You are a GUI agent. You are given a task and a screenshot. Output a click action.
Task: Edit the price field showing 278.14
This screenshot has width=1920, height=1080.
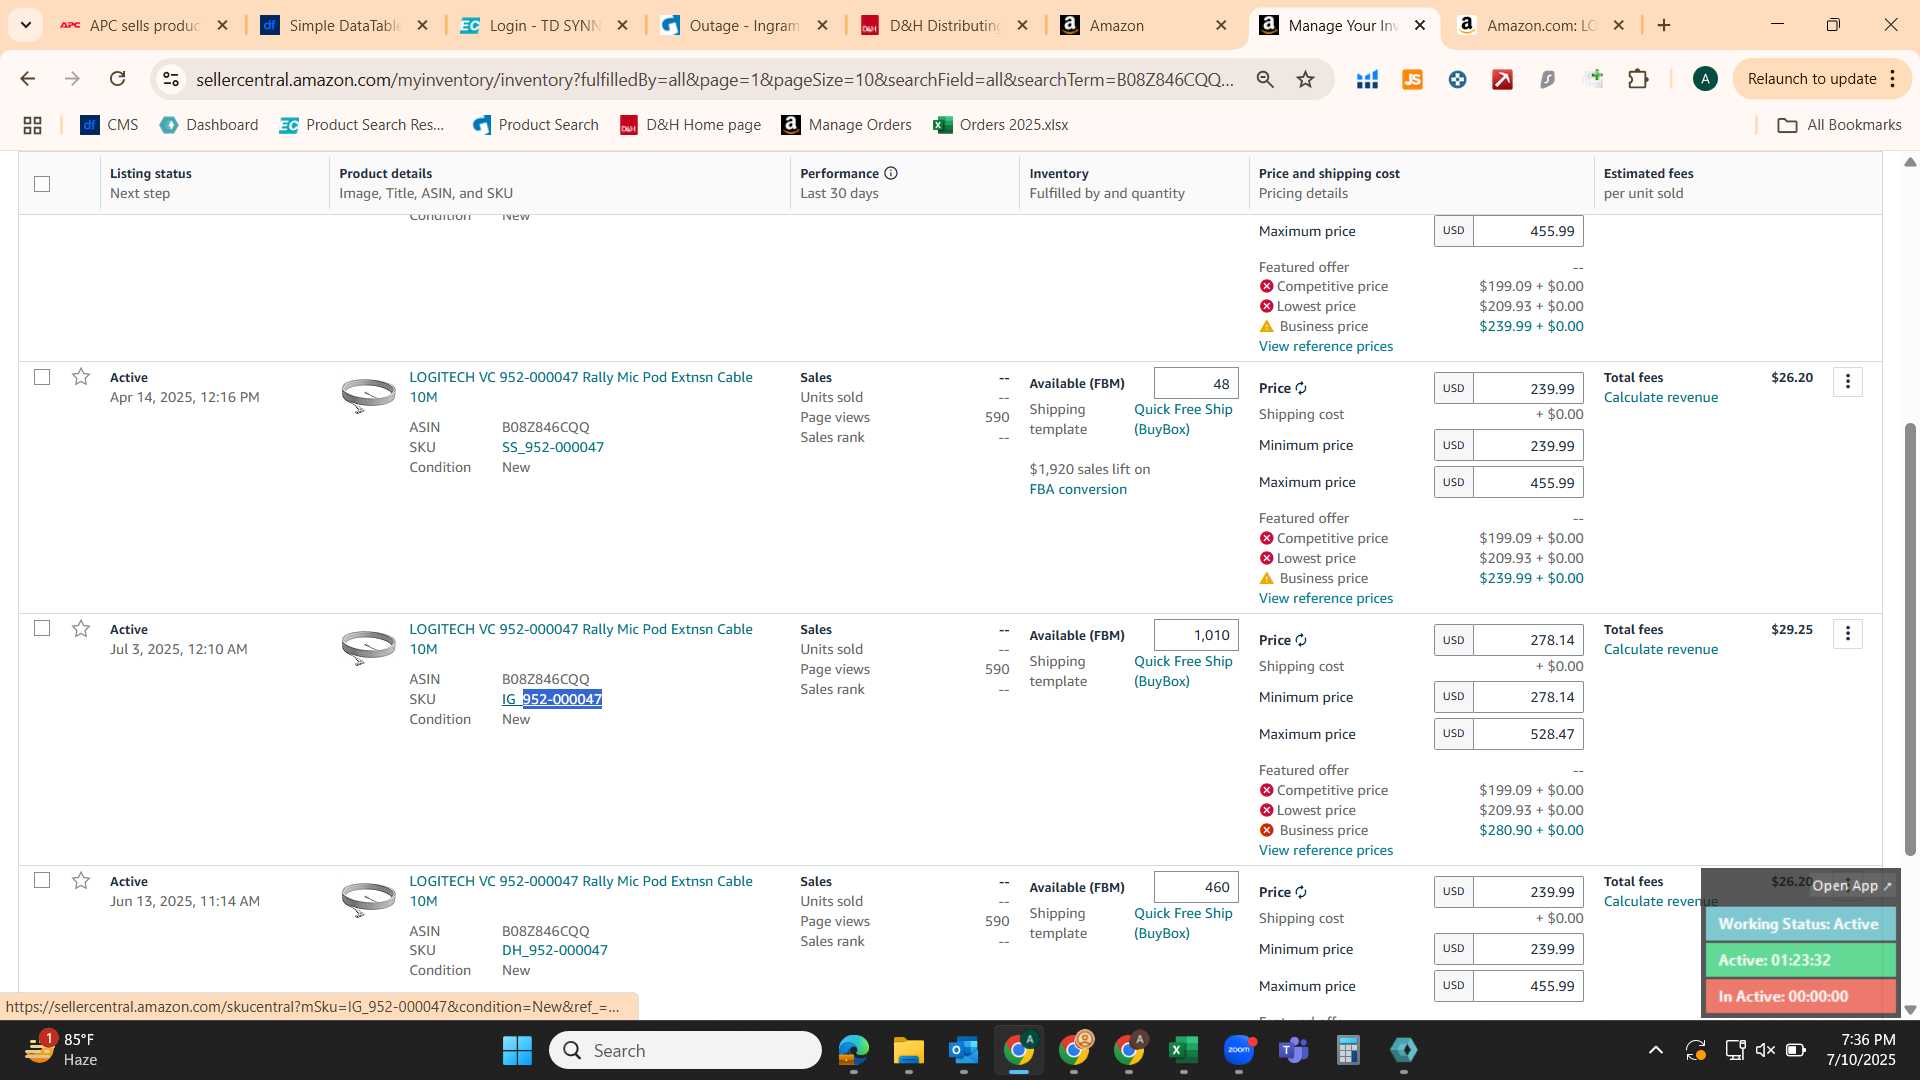click(x=1528, y=640)
